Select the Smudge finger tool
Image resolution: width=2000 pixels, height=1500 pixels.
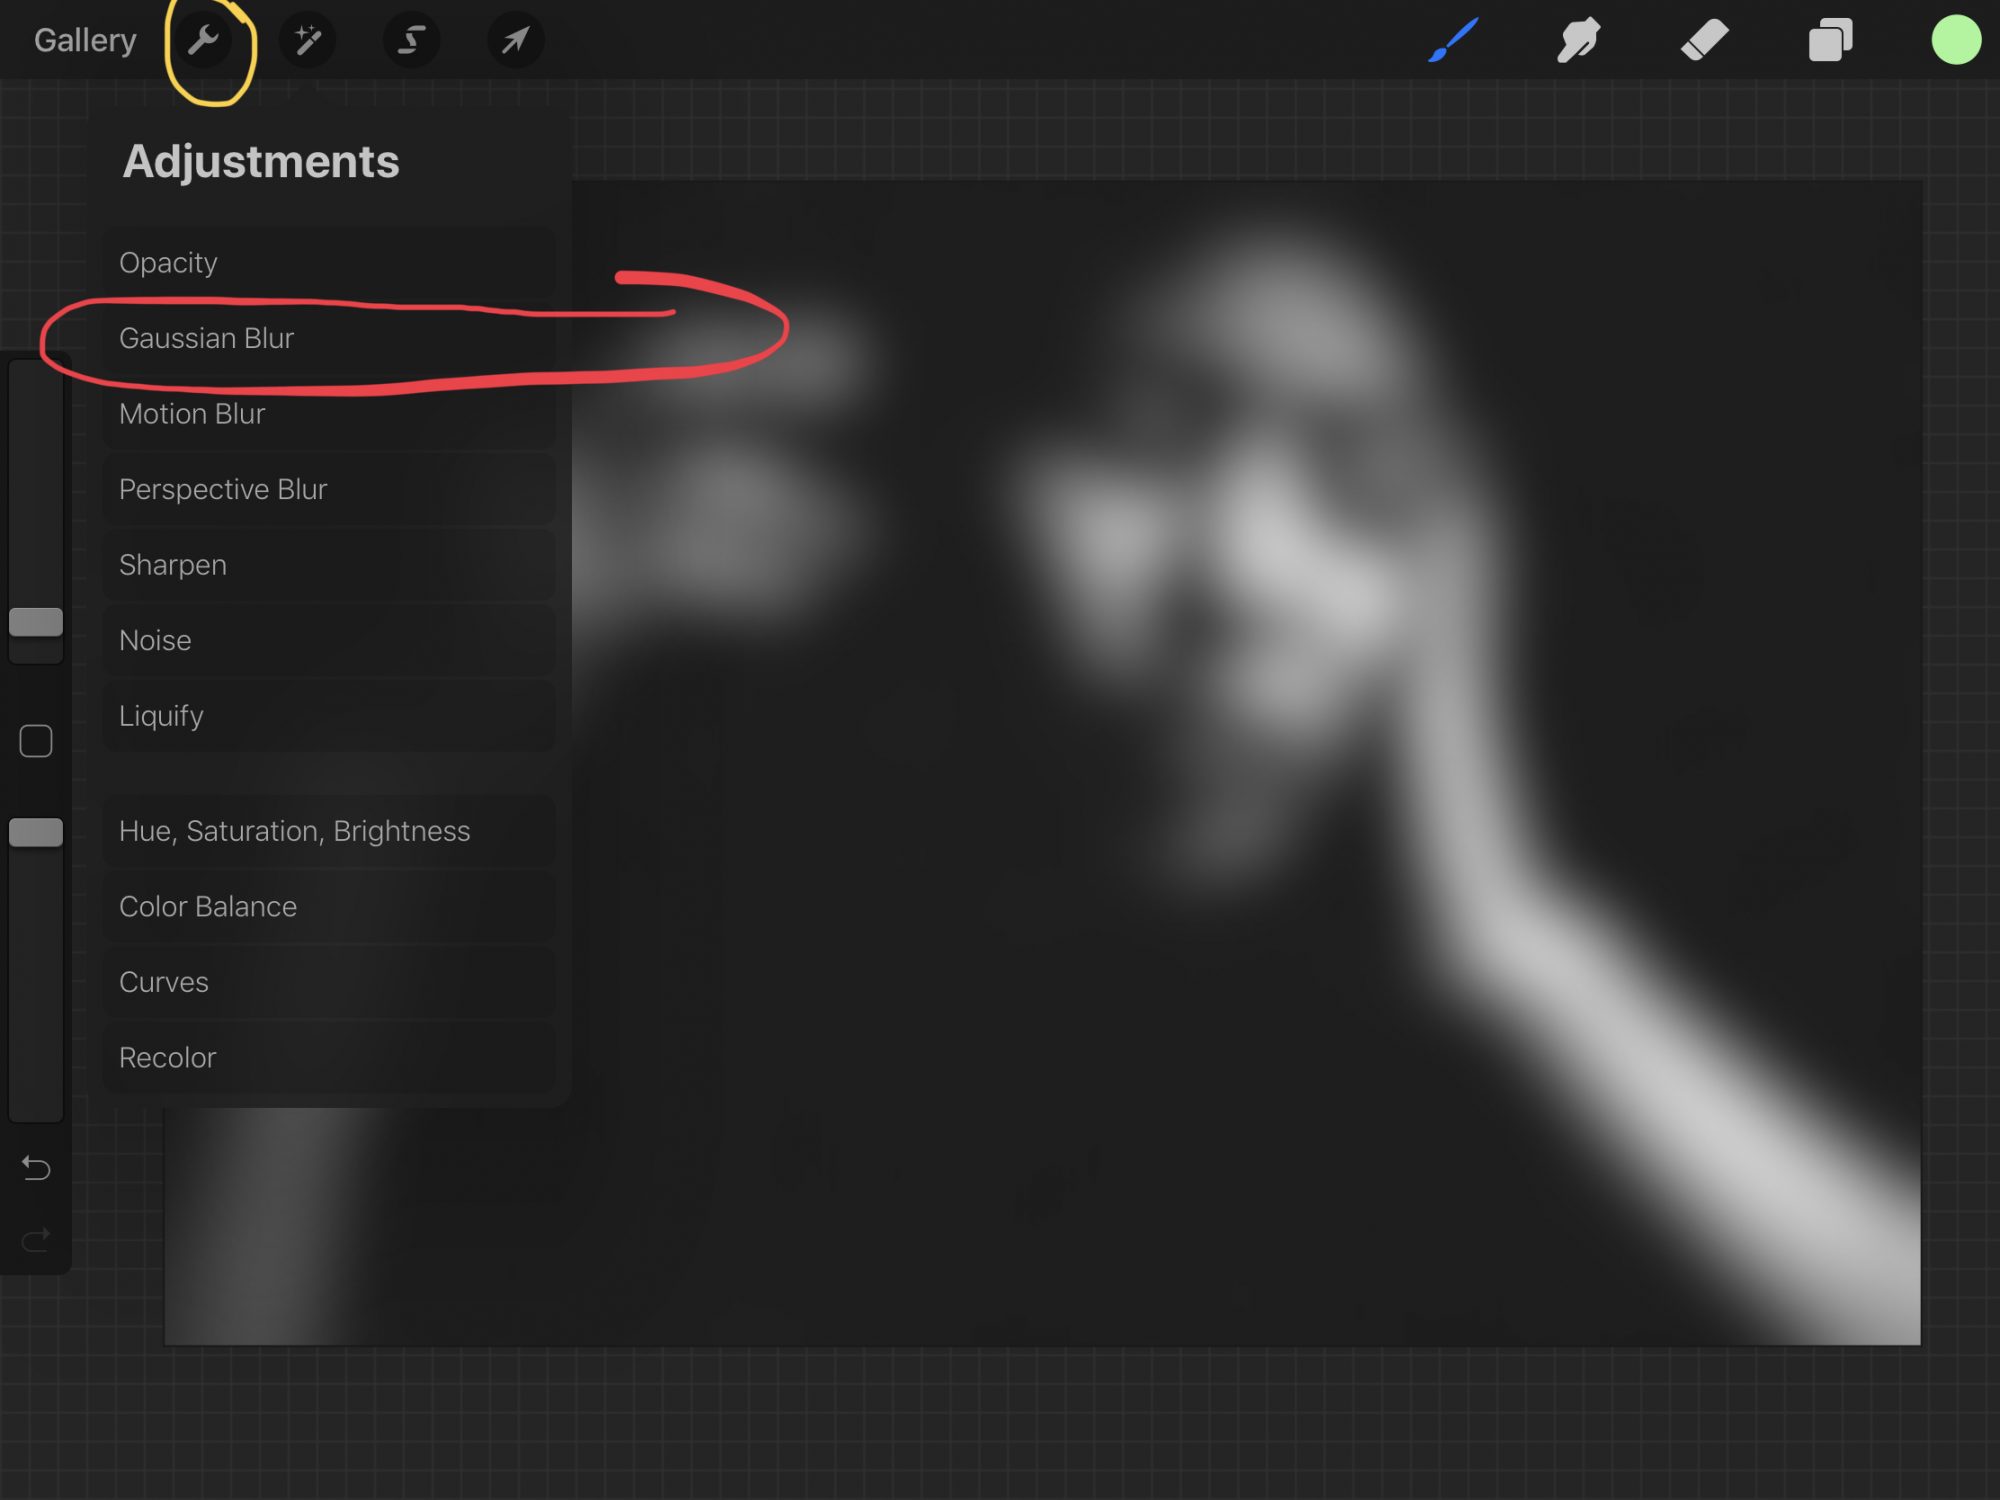click(x=1578, y=41)
